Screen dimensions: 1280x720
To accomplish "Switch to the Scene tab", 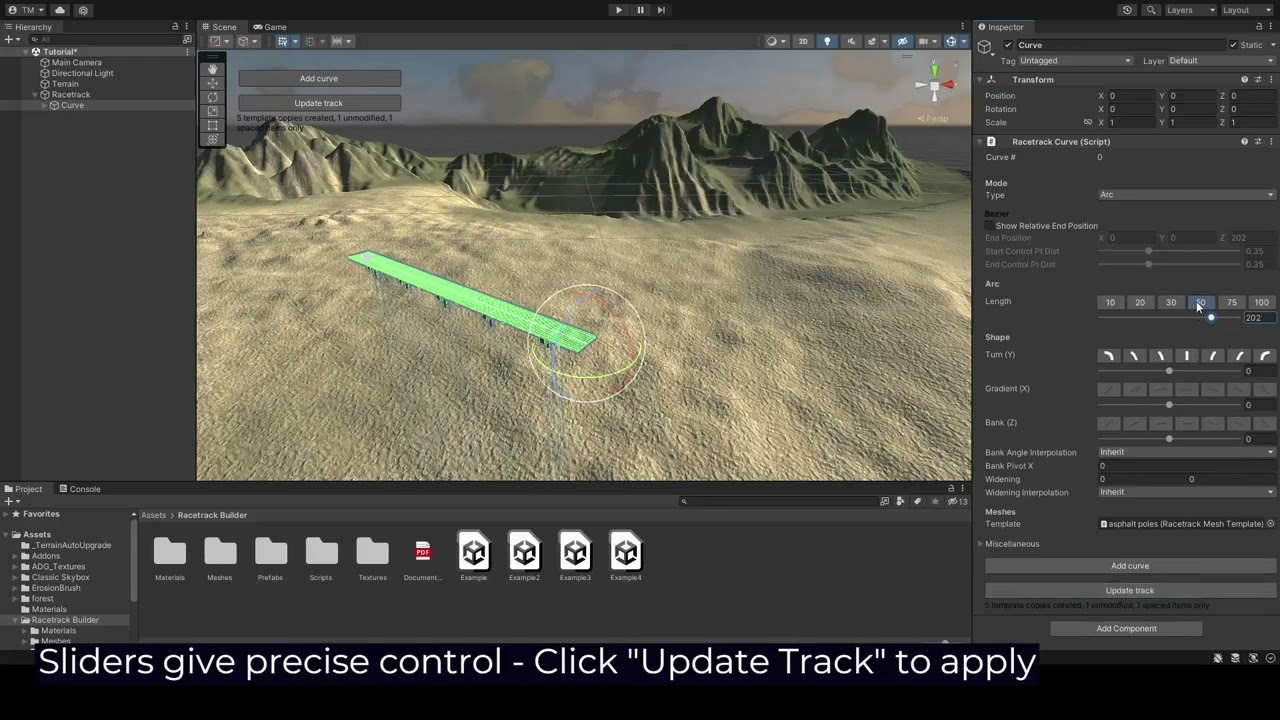I will [x=219, y=27].
